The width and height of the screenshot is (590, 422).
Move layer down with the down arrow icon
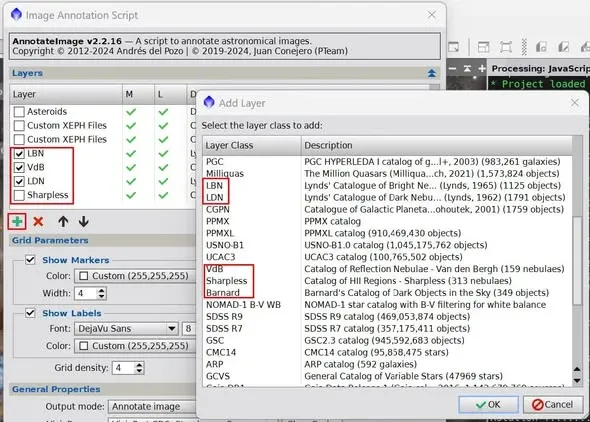pos(84,222)
